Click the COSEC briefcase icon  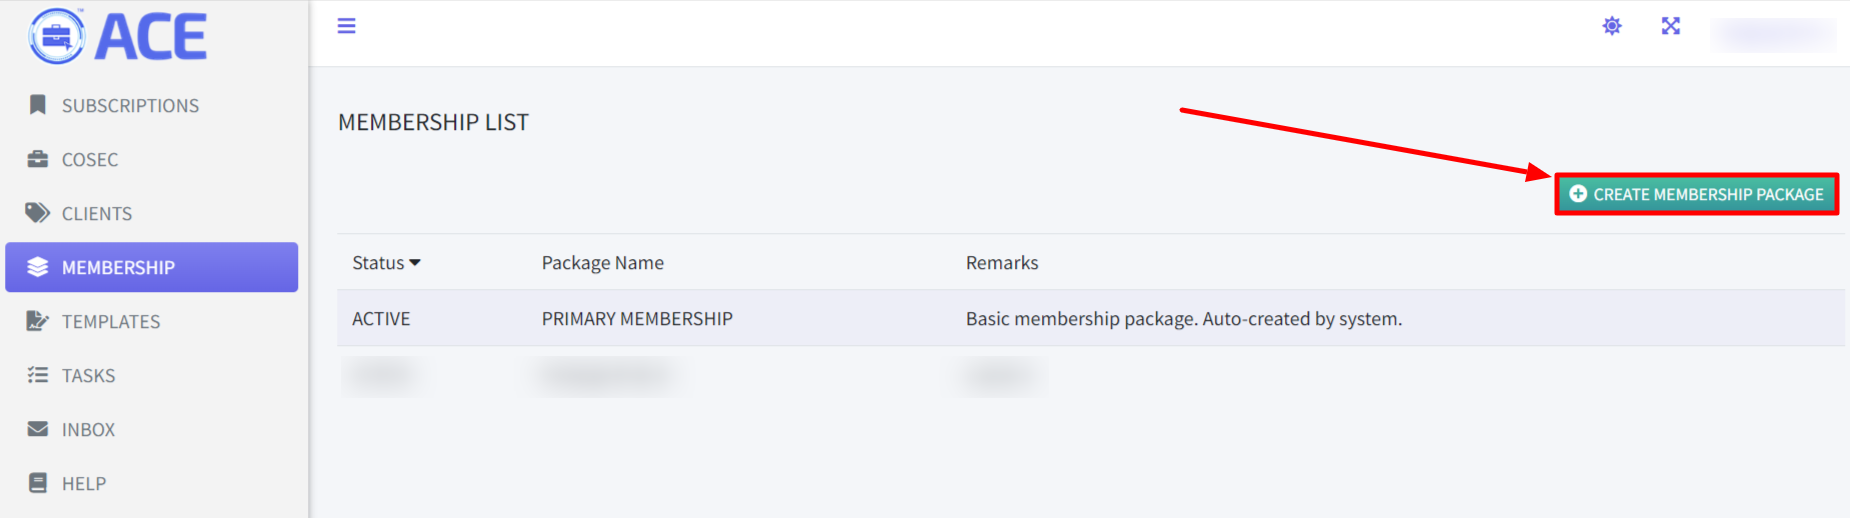[x=38, y=159]
